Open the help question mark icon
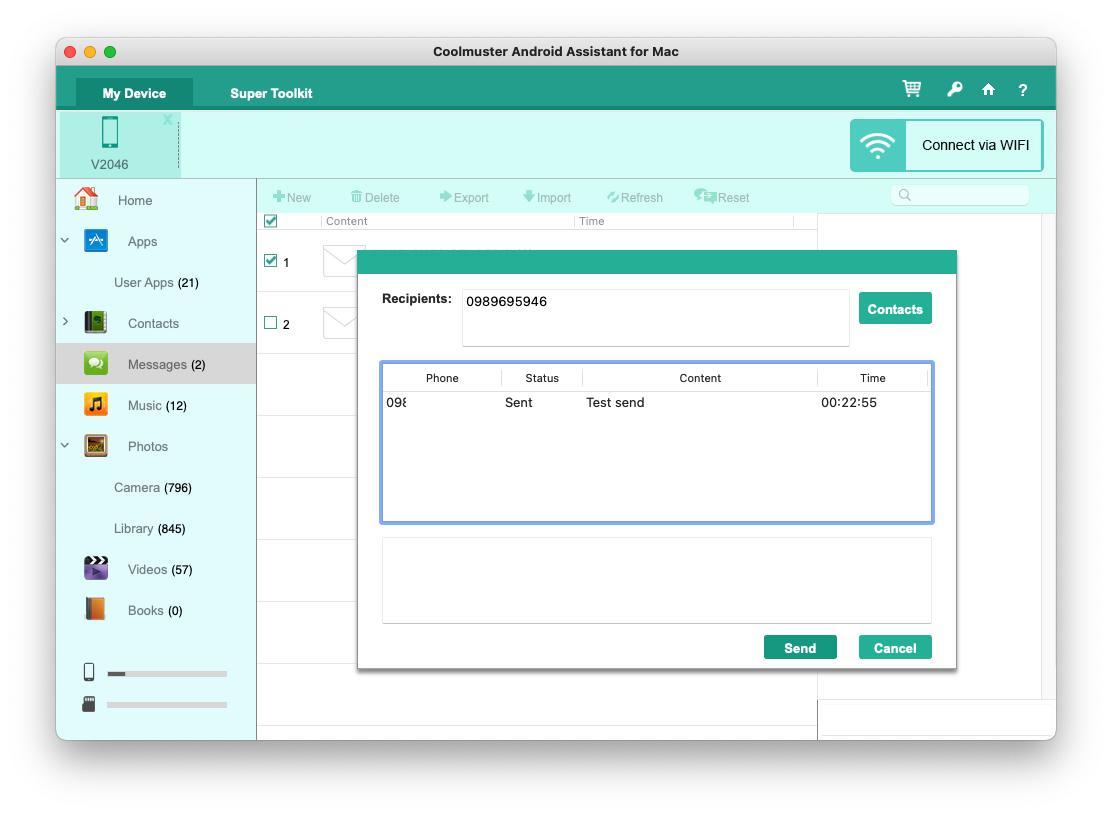1112x814 pixels. [x=1023, y=90]
